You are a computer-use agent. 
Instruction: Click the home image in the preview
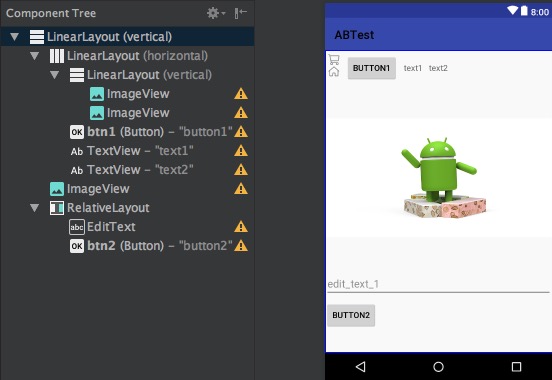pyautogui.click(x=334, y=71)
